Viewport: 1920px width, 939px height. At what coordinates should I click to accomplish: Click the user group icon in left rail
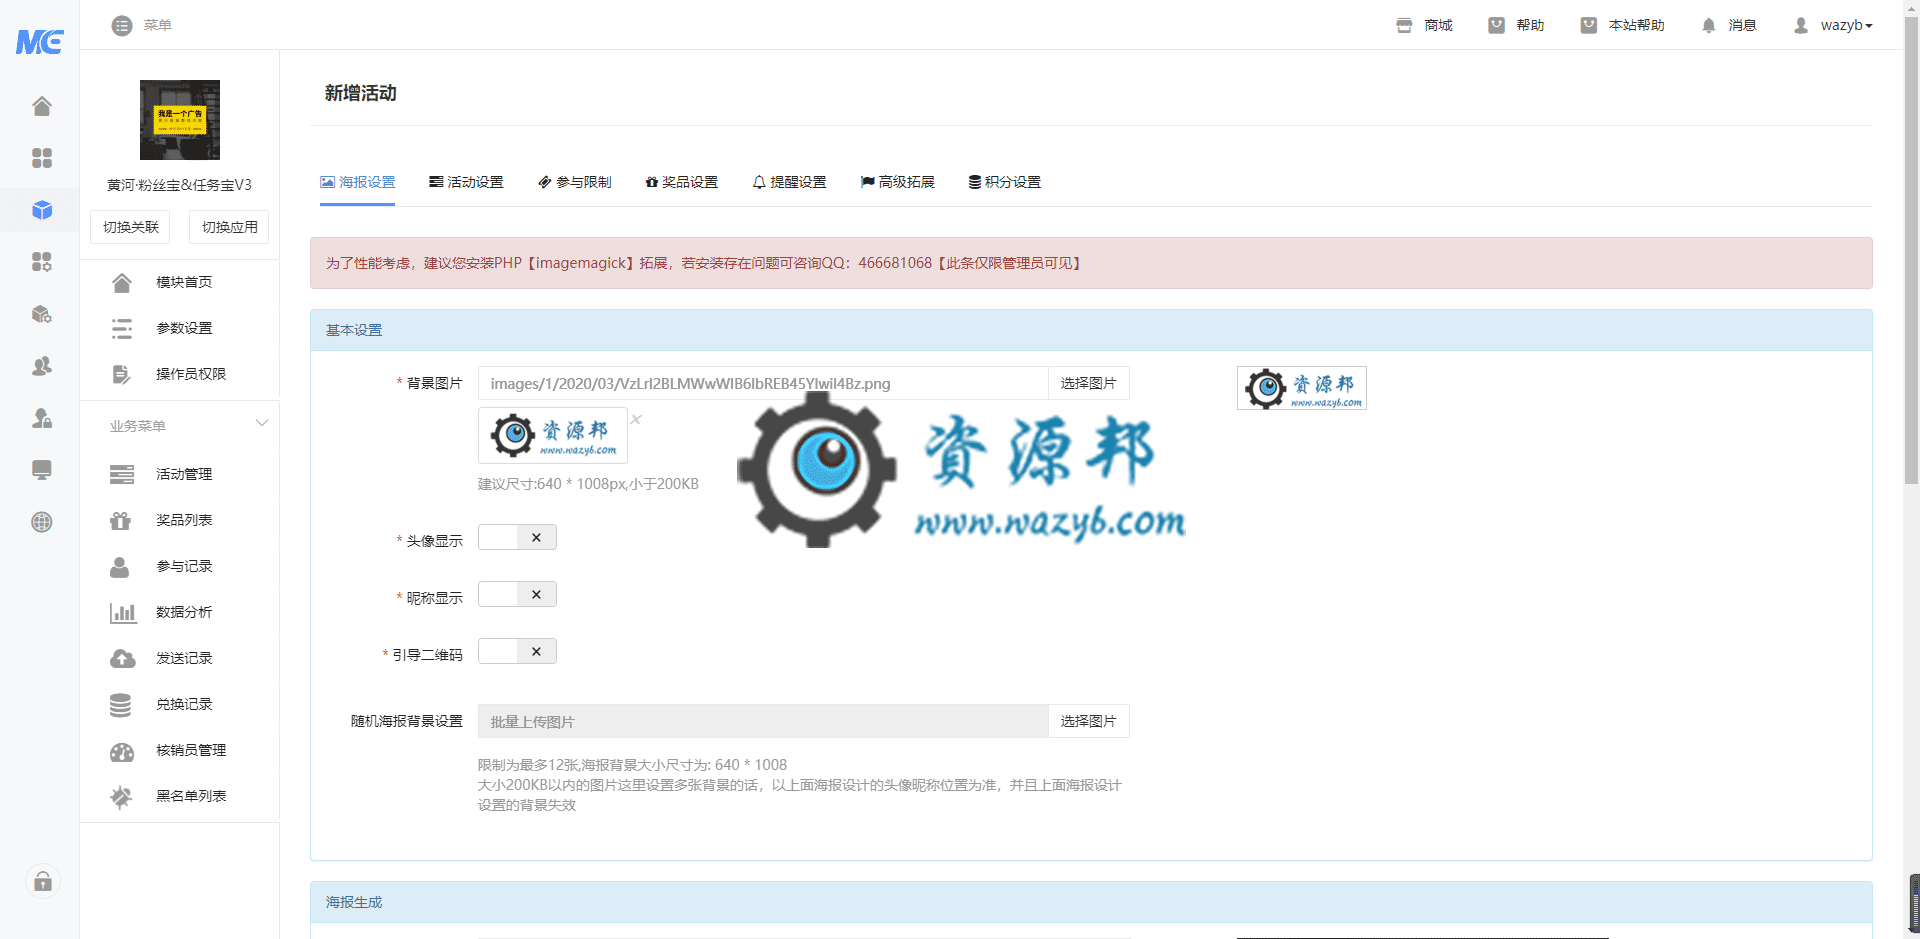tap(42, 366)
